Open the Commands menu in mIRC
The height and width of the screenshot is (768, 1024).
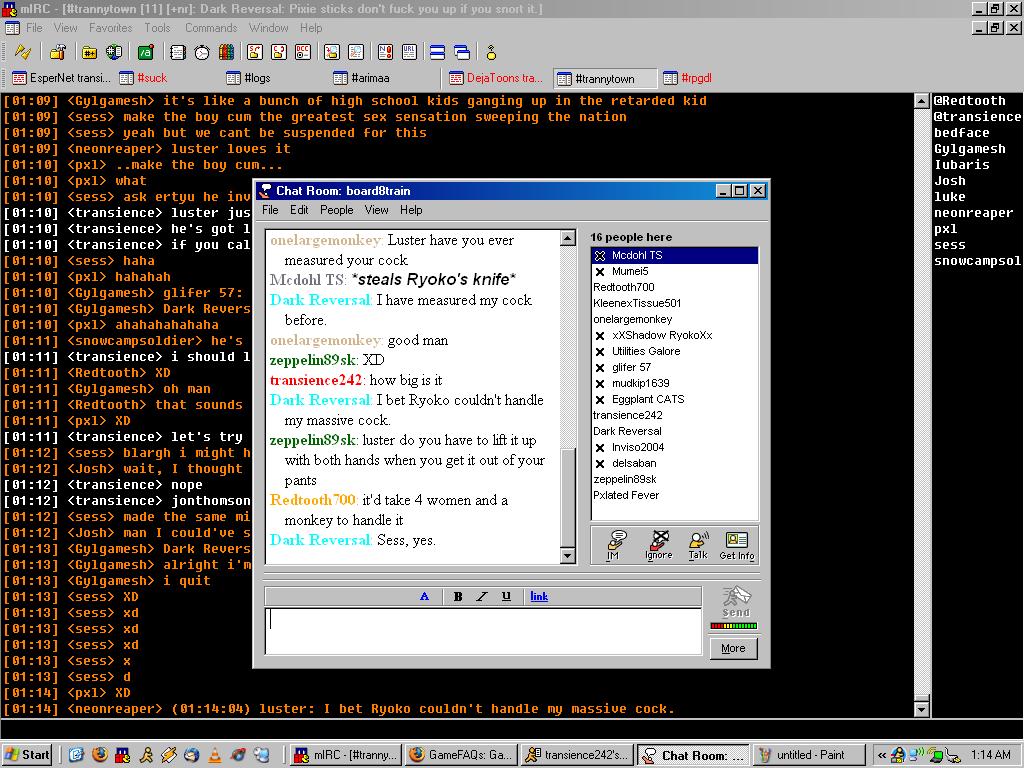(211, 28)
